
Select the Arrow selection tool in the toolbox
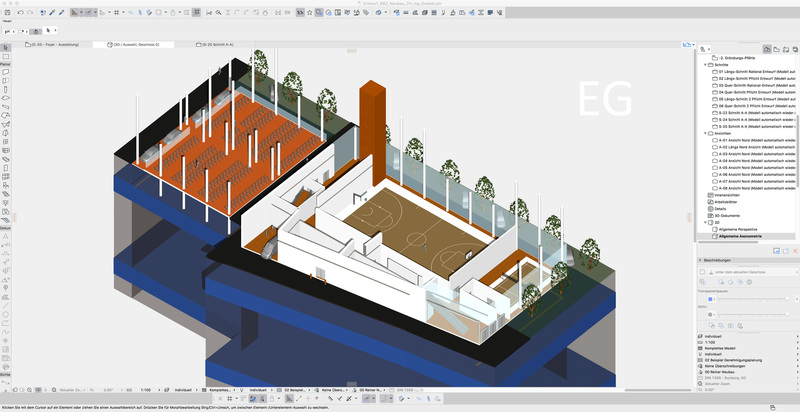click(x=6, y=47)
